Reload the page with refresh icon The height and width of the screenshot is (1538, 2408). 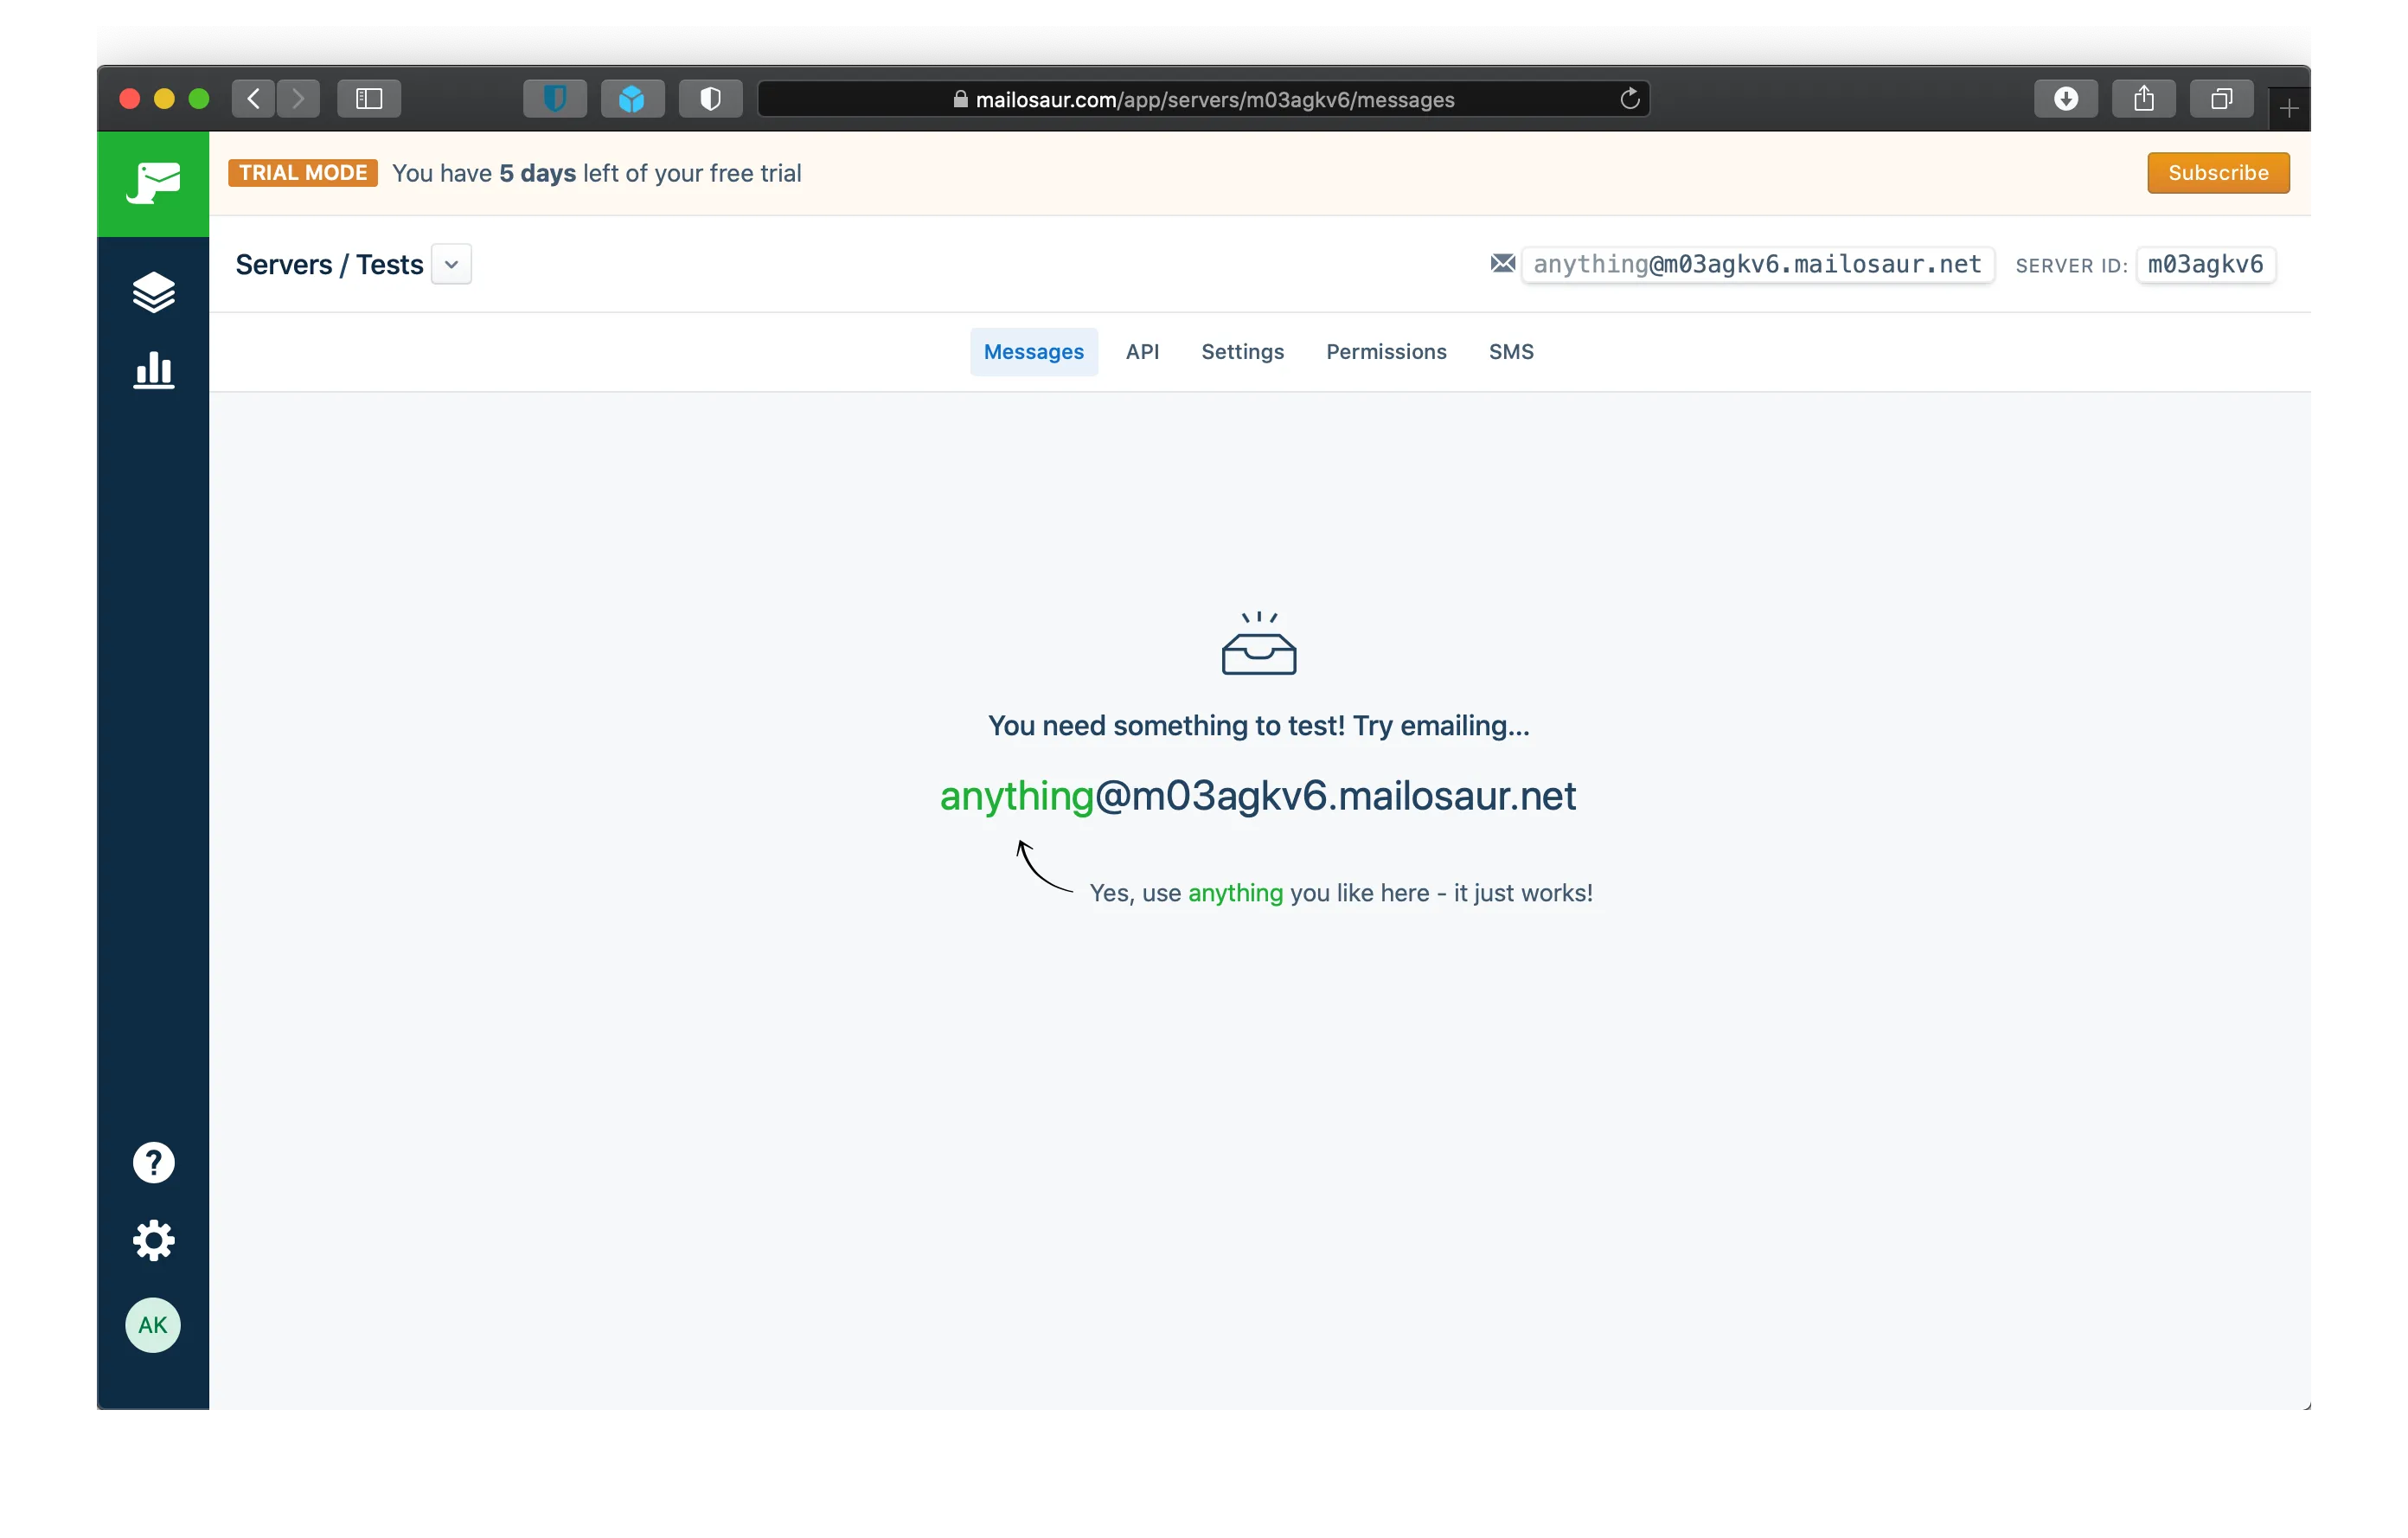tap(1629, 99)
